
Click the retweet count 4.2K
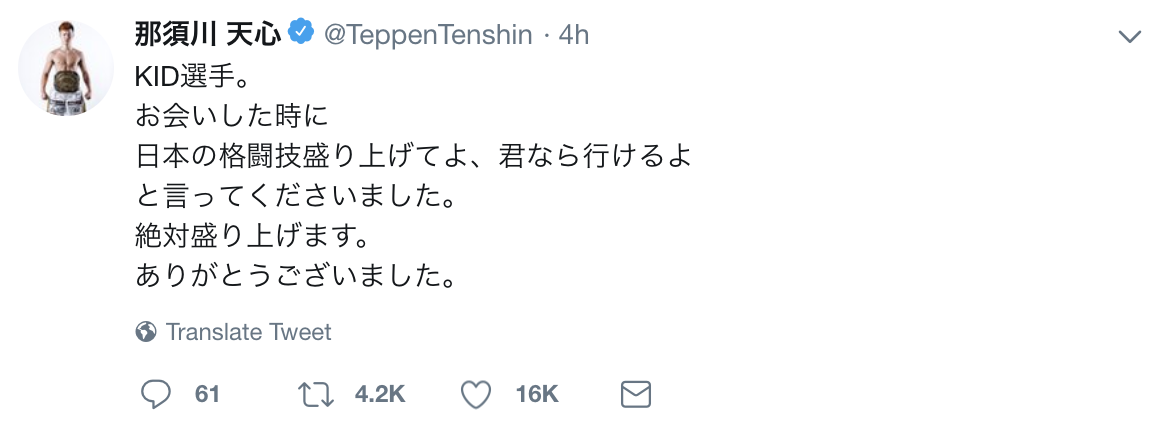380,394
